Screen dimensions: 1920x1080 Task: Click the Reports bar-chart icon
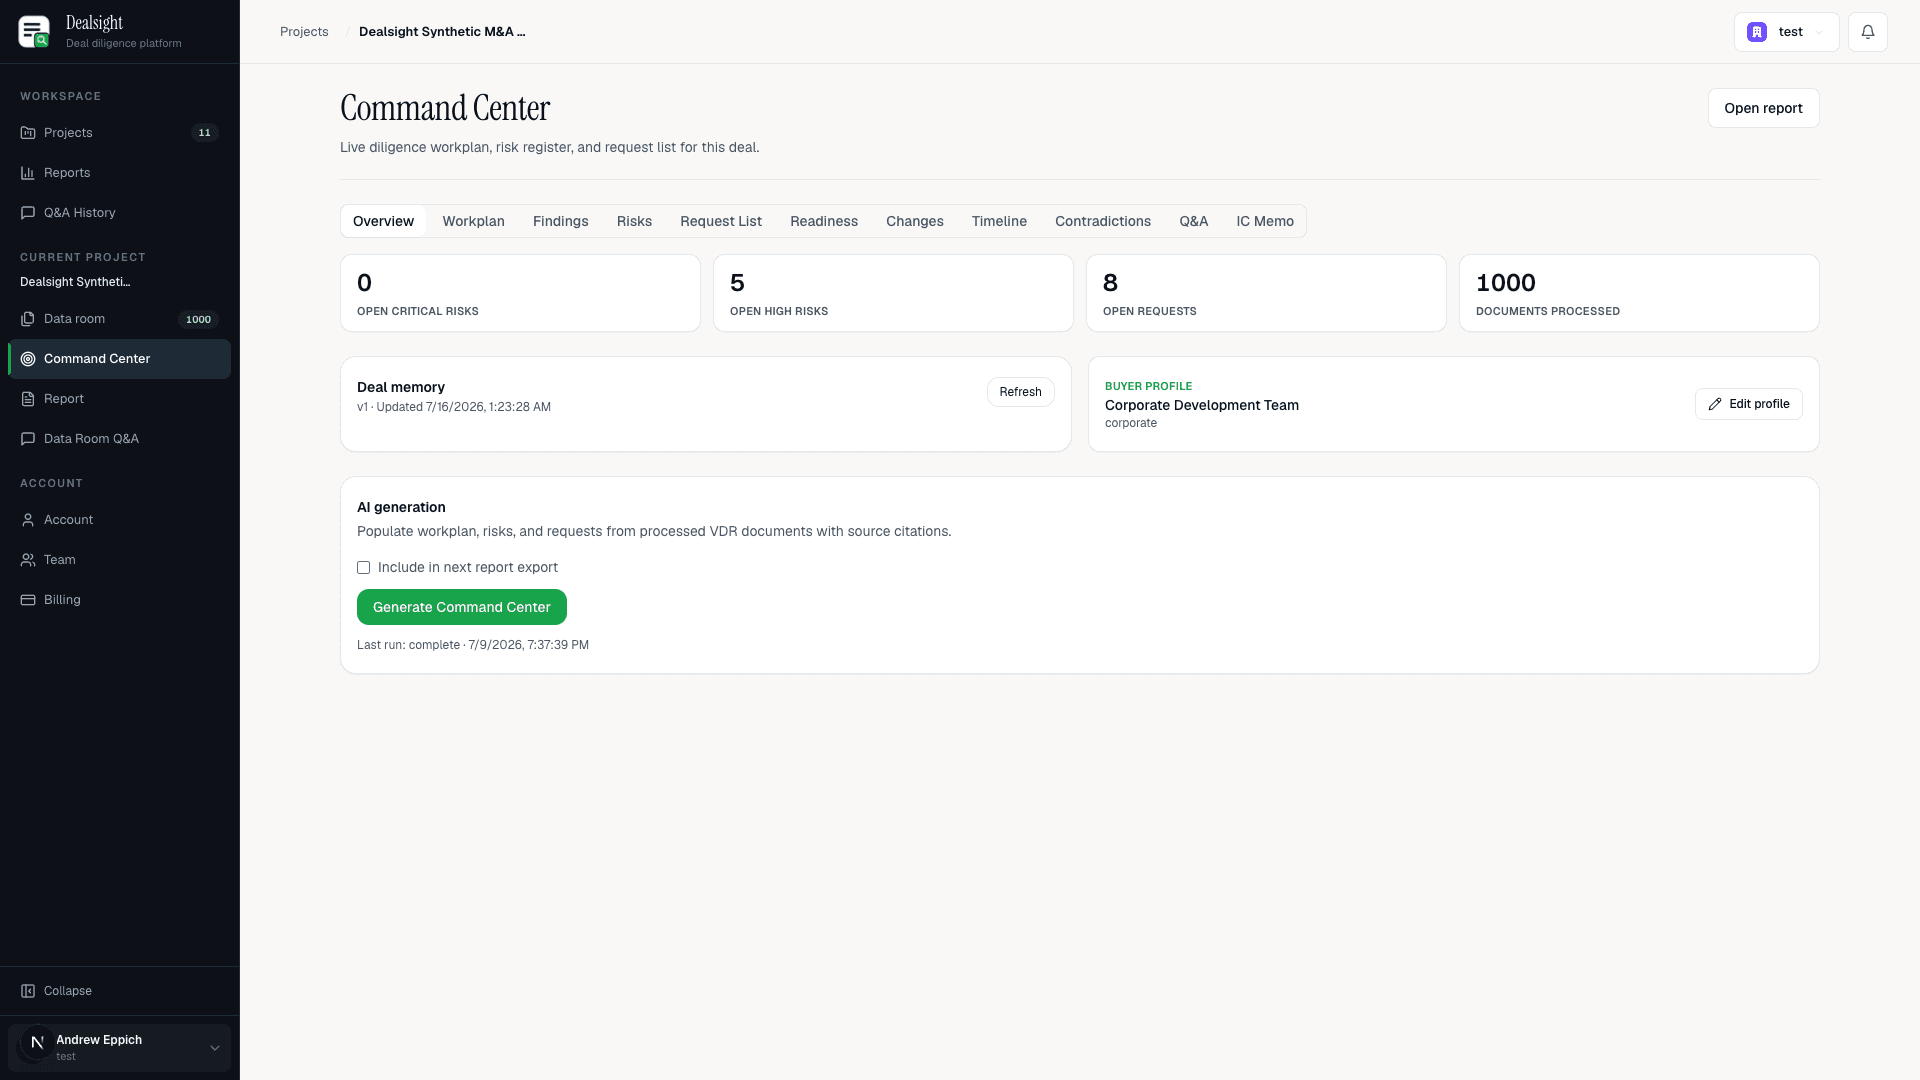pos(28,173)
